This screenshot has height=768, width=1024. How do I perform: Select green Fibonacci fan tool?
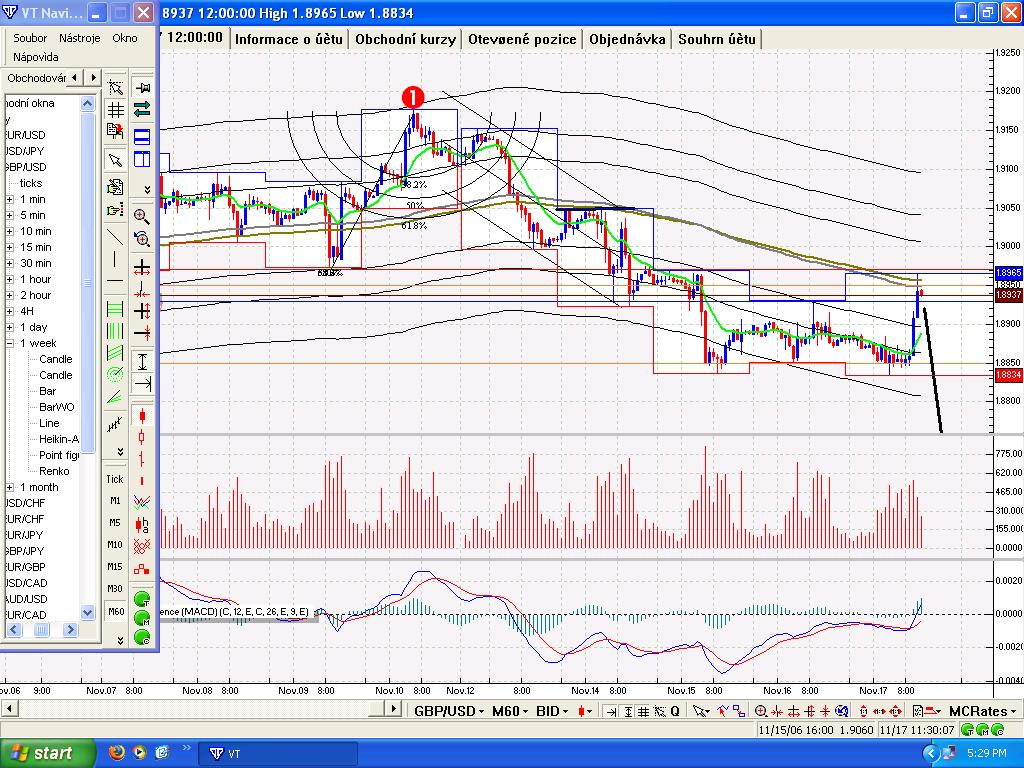tap(116, 396)
